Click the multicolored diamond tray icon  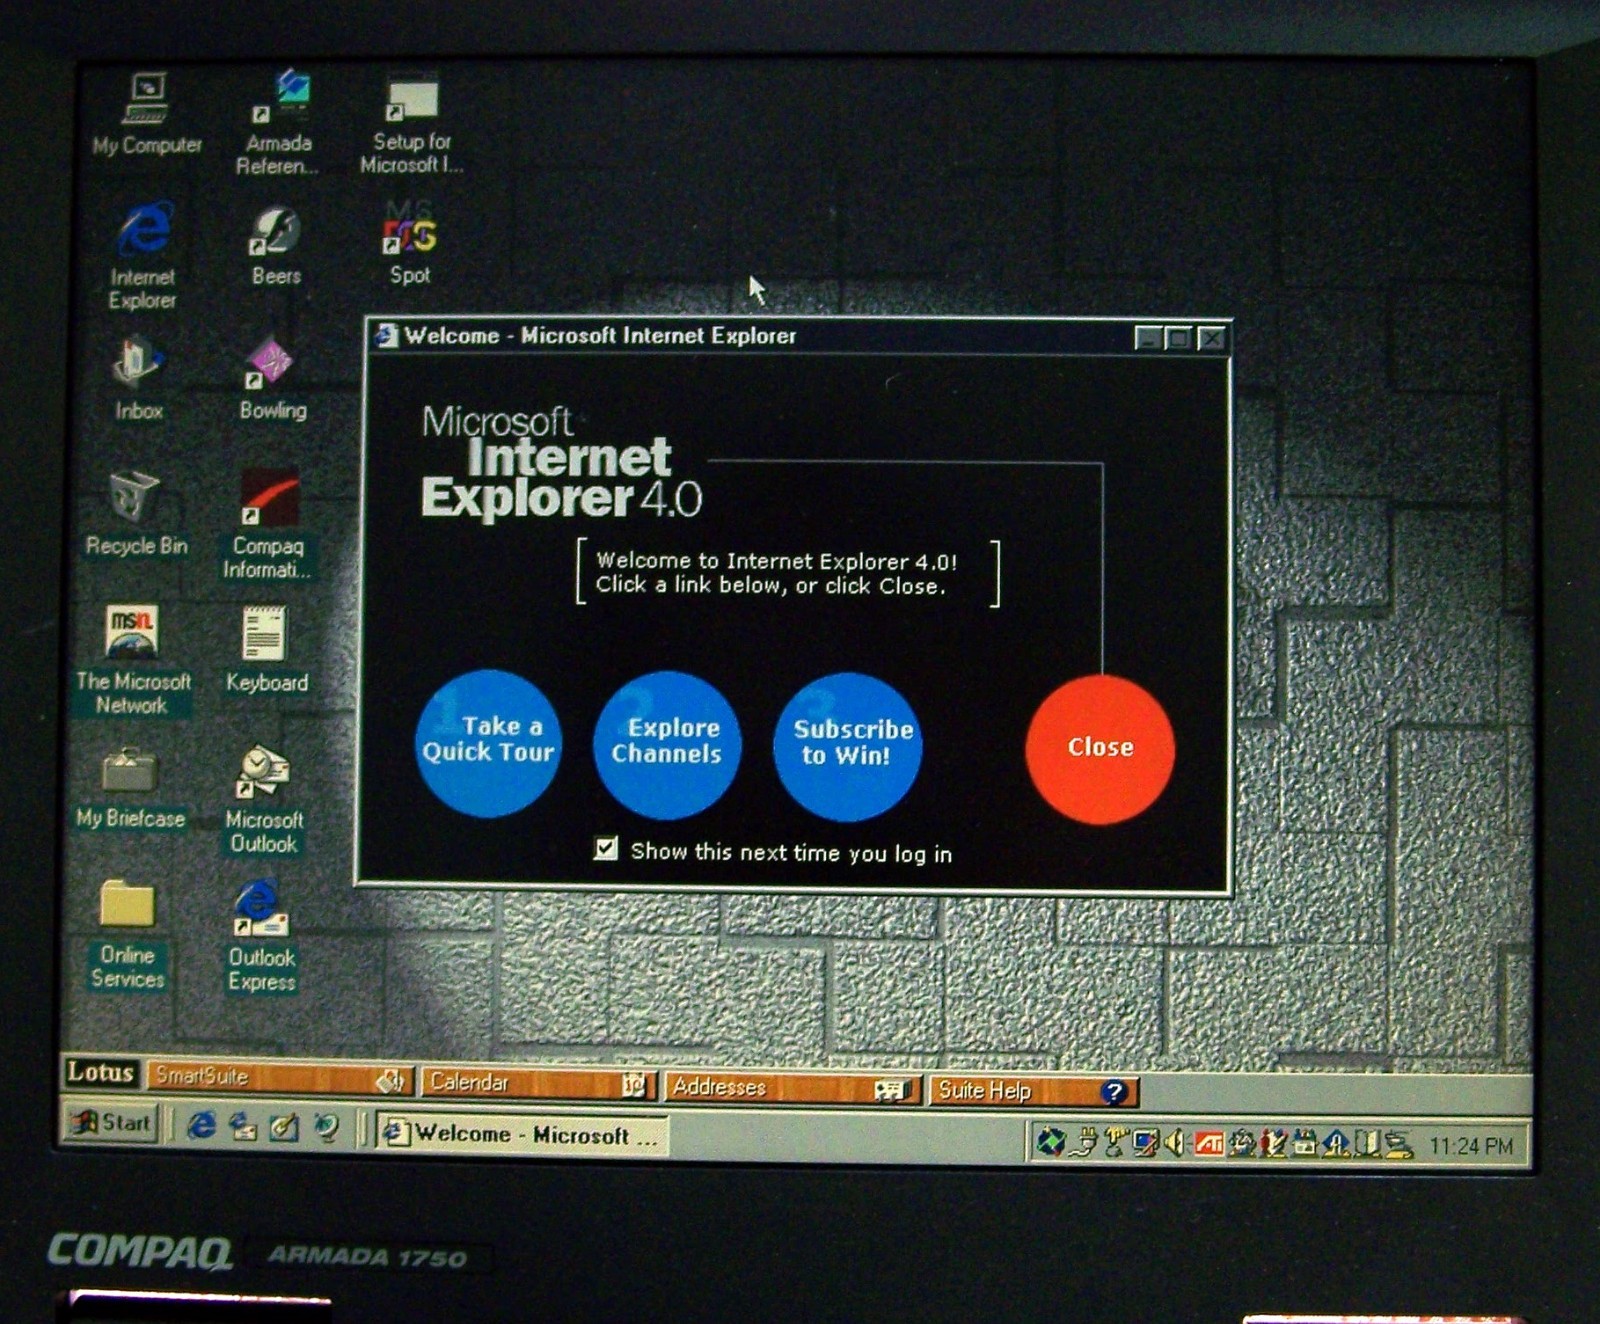click(1050, 1141)
